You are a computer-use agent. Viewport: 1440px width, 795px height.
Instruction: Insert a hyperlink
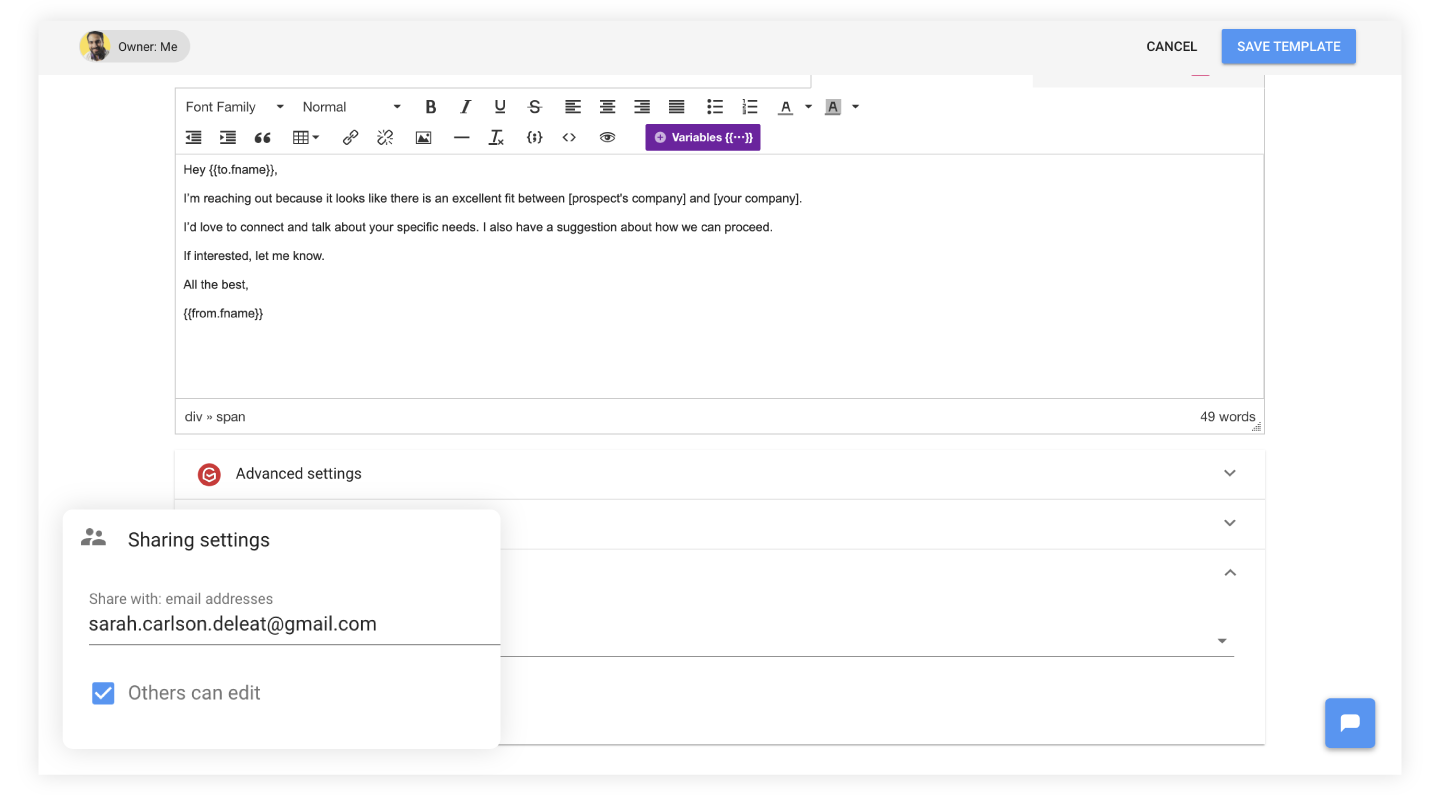349,137
